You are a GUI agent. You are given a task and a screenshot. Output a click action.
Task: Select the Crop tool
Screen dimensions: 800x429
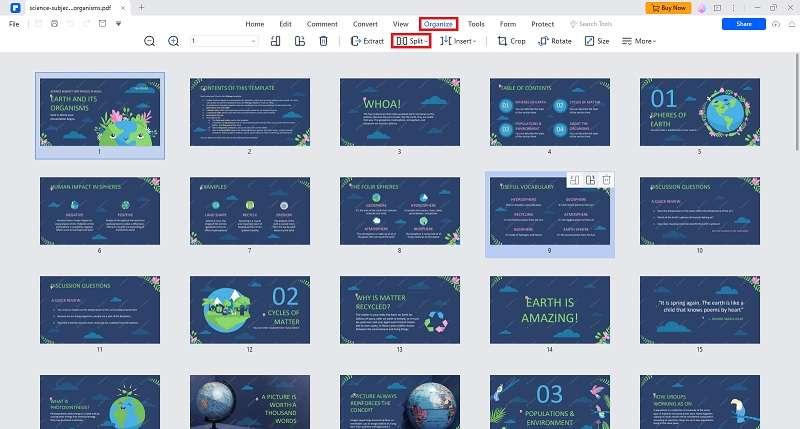click(511, 41)
